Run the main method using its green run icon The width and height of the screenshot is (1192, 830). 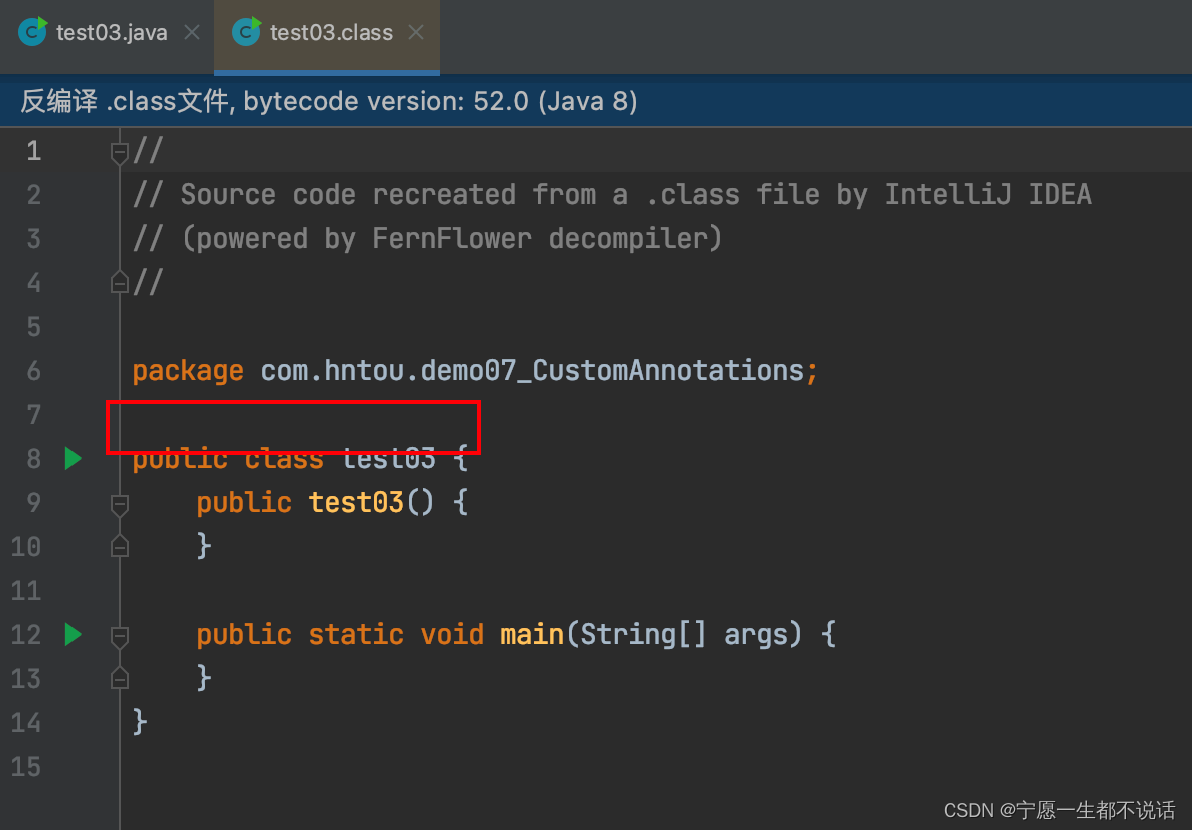(x=71, y=634)
